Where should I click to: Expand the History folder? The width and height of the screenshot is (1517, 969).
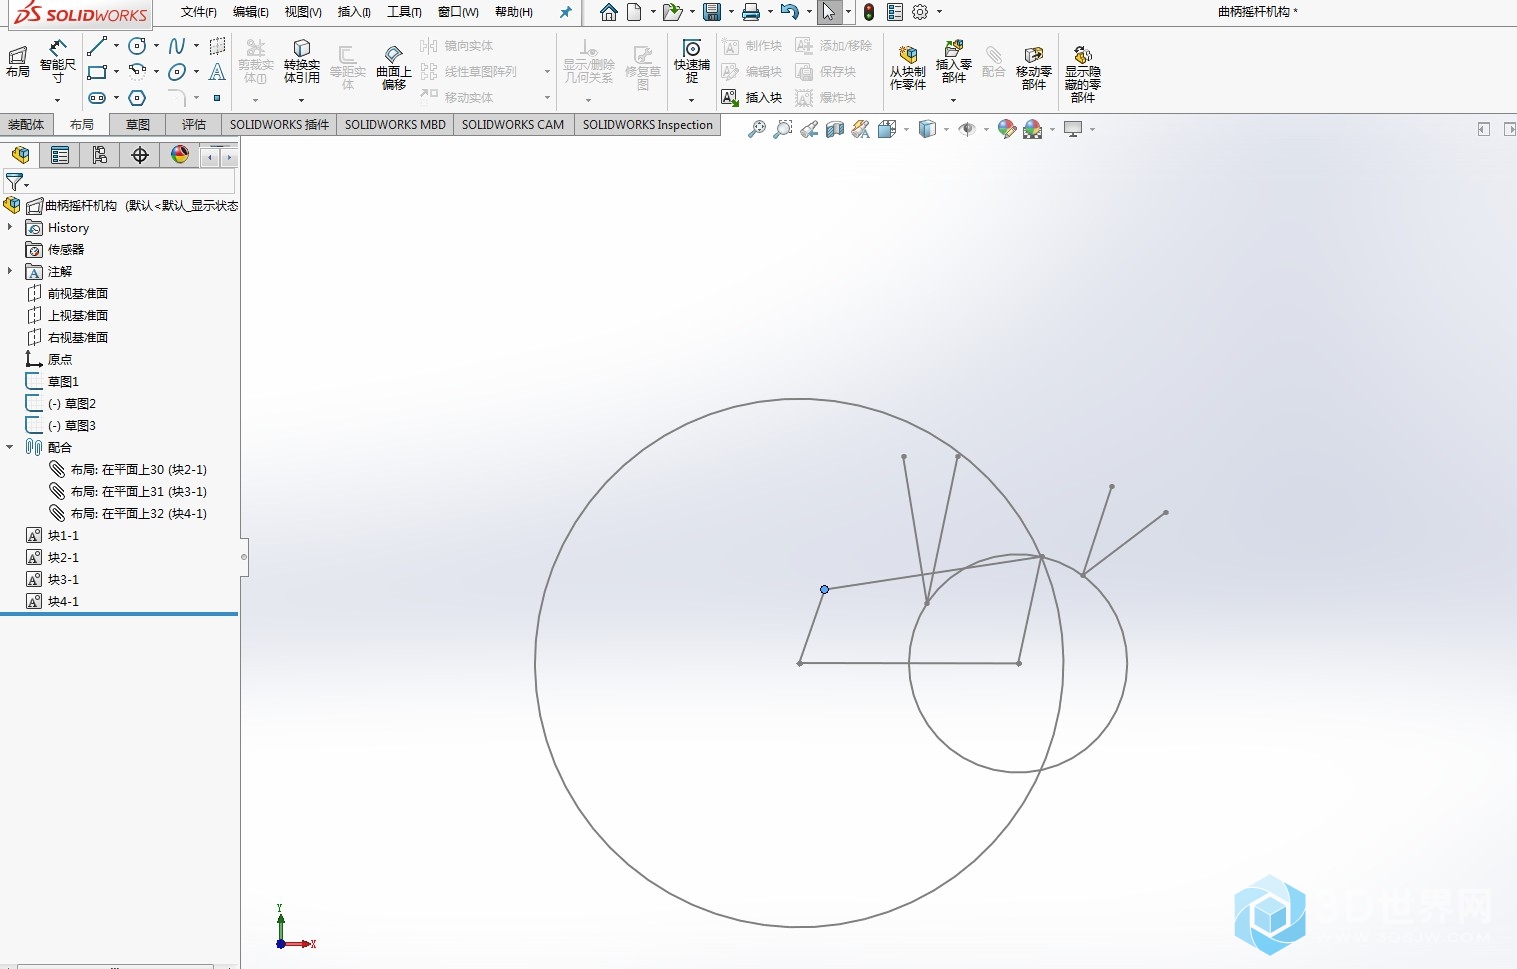[10, 227]
